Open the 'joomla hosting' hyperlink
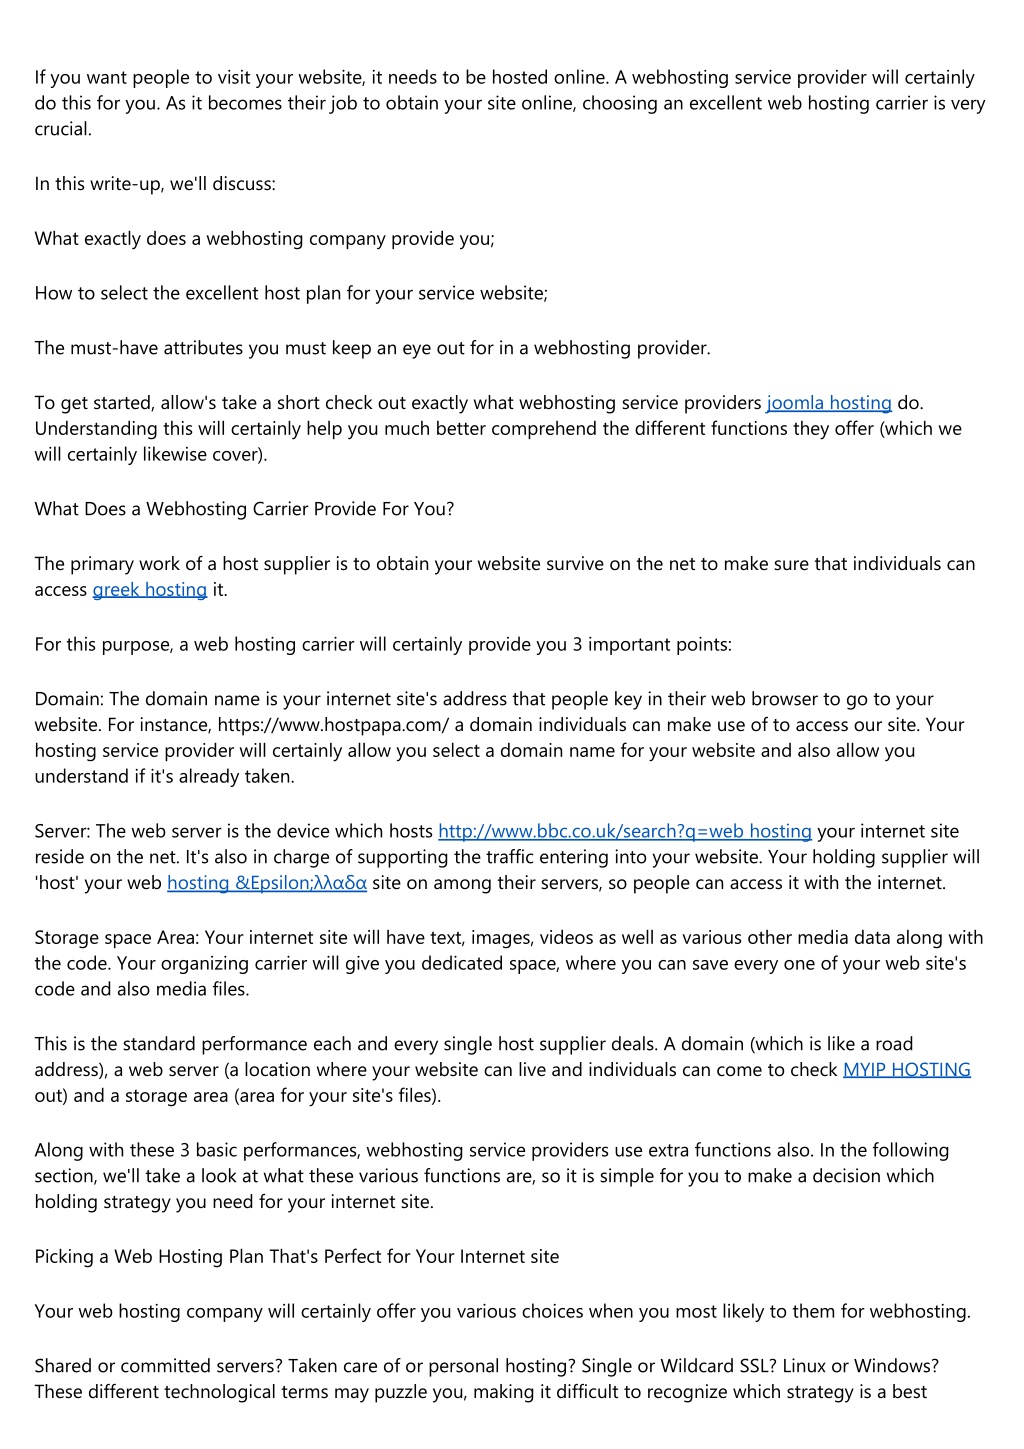 pyautogui.click(x=829, y=403)
